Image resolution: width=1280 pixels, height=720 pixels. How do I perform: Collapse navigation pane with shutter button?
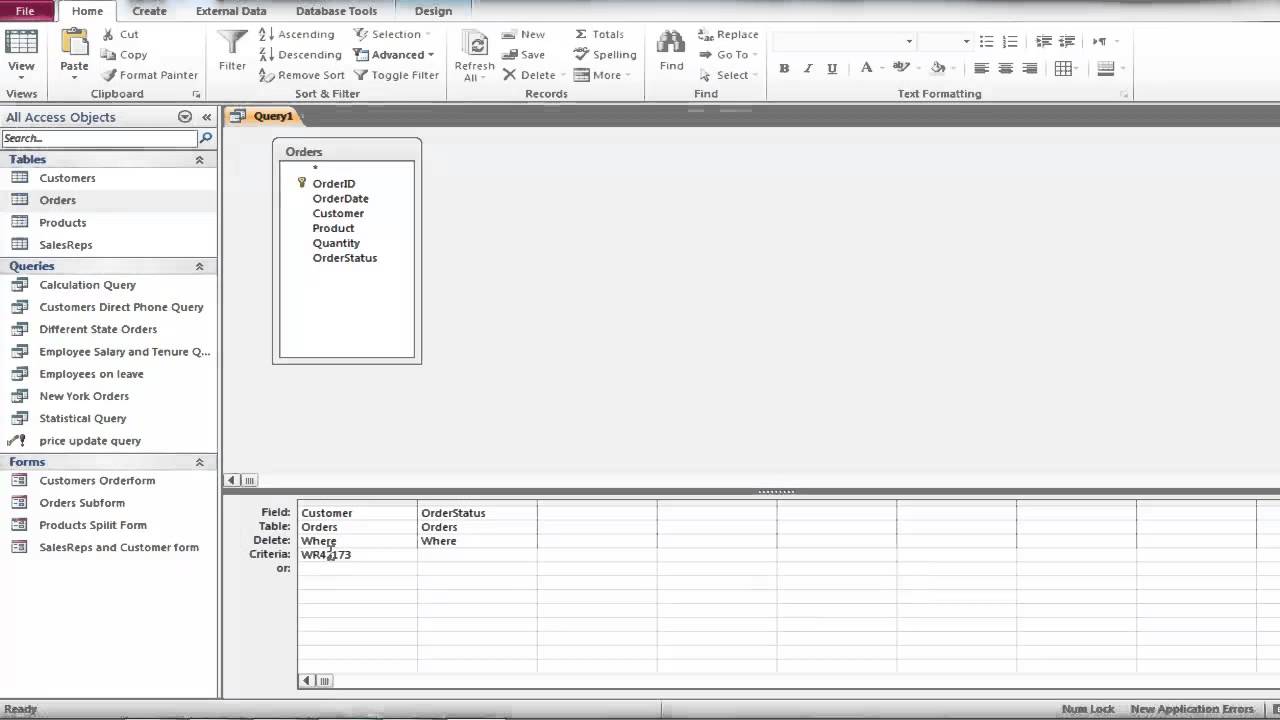click(206, 117)
